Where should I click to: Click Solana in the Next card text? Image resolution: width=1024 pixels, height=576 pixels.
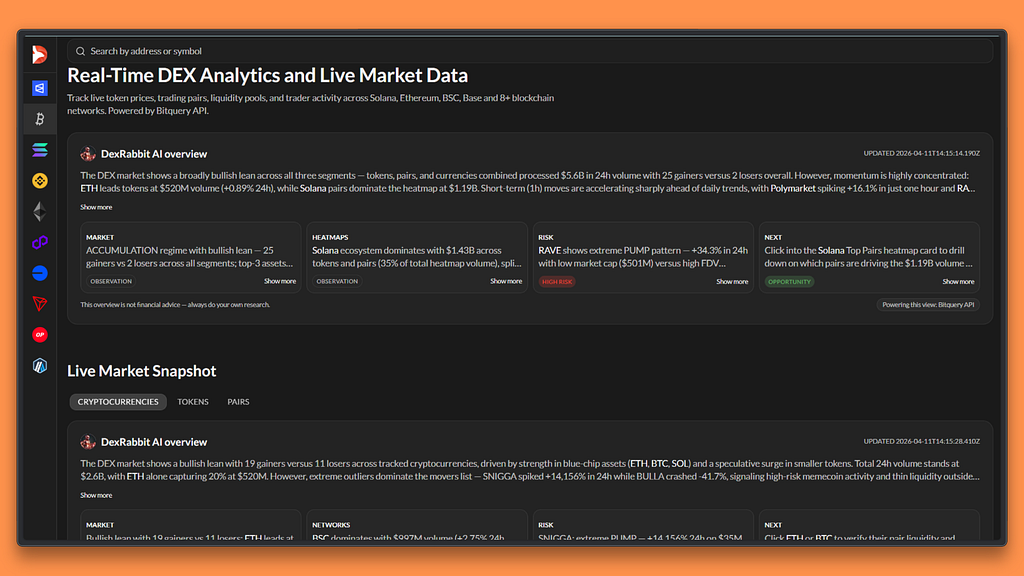[831, 250]
